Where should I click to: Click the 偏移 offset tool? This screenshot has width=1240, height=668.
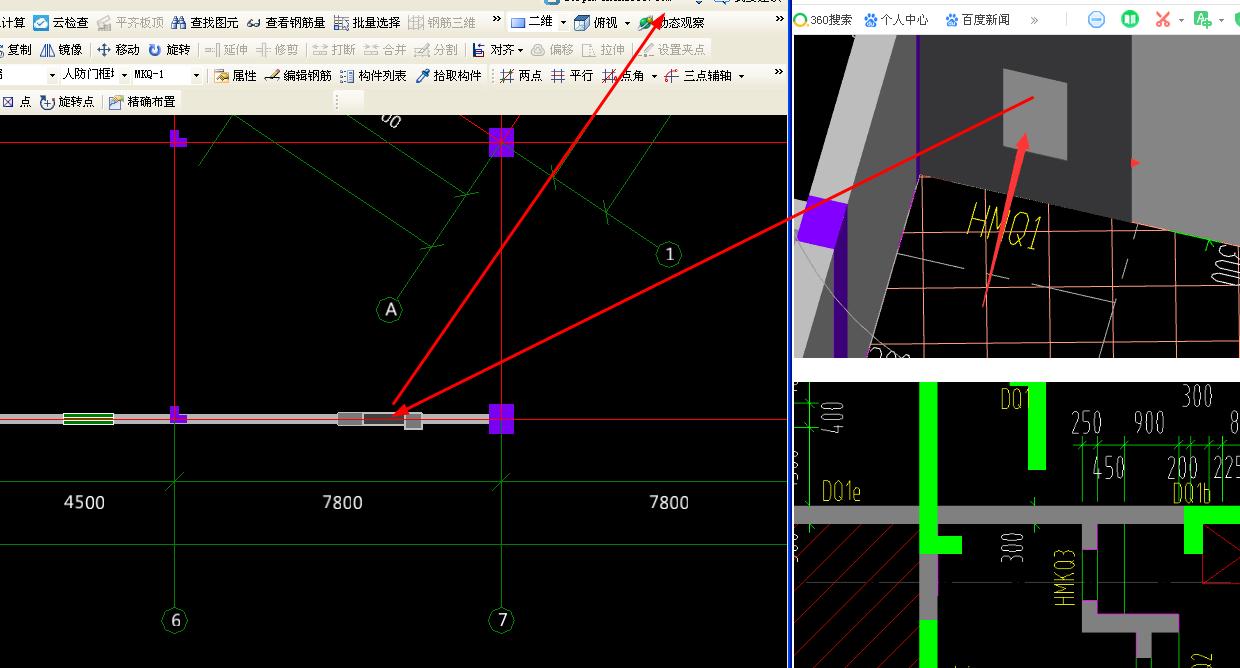click(x=553, y=49)
